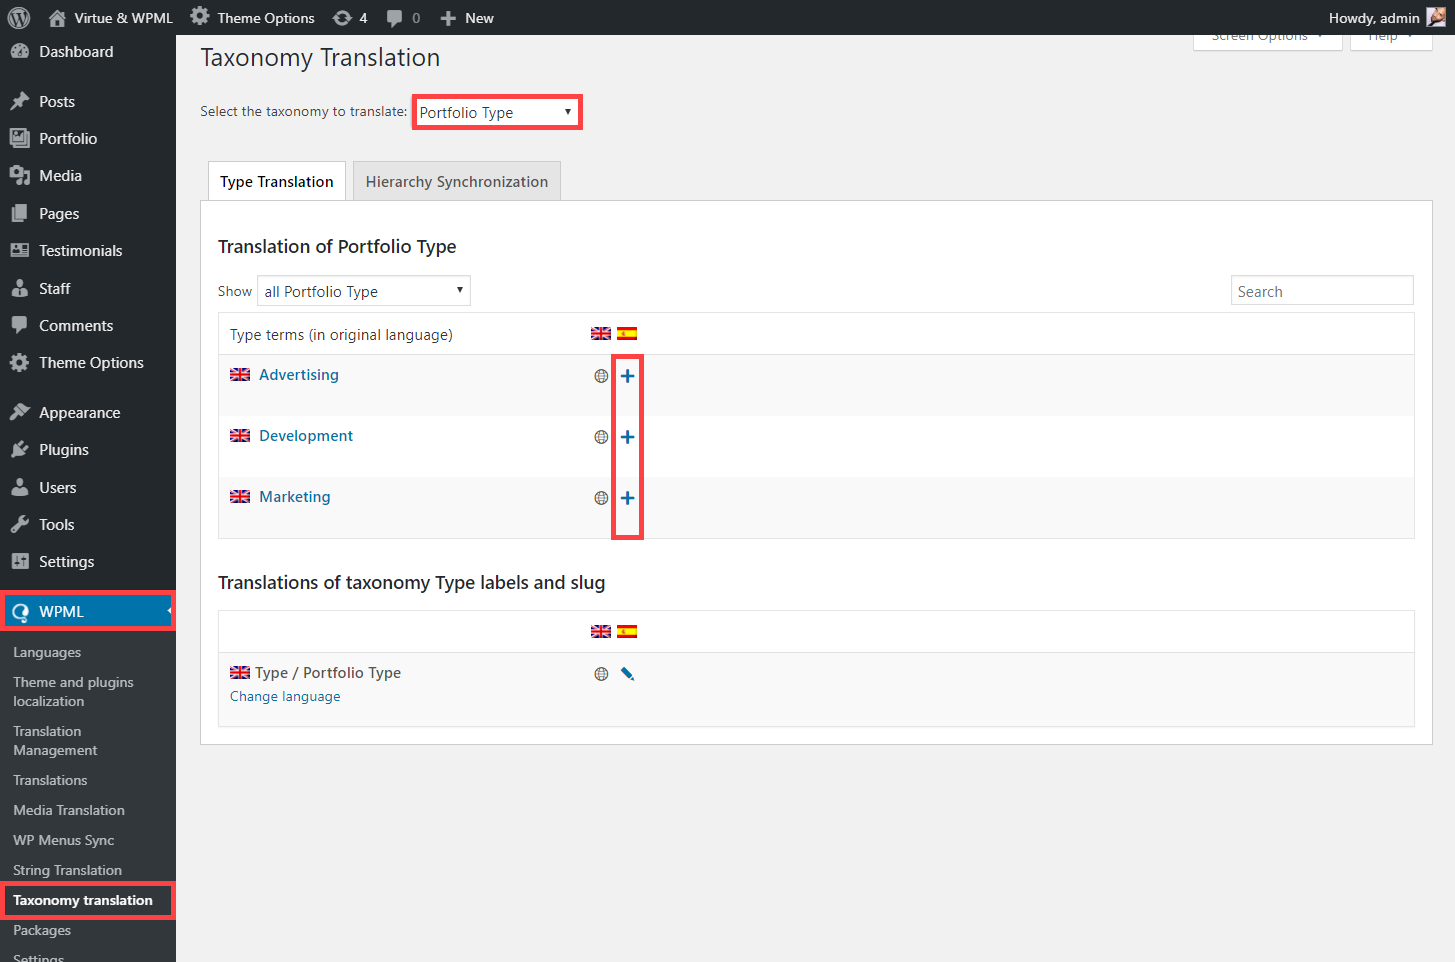Viewport: 1455px width, 962px height.
Task: Open Media menu in sidebar
Action: (88, 176)
